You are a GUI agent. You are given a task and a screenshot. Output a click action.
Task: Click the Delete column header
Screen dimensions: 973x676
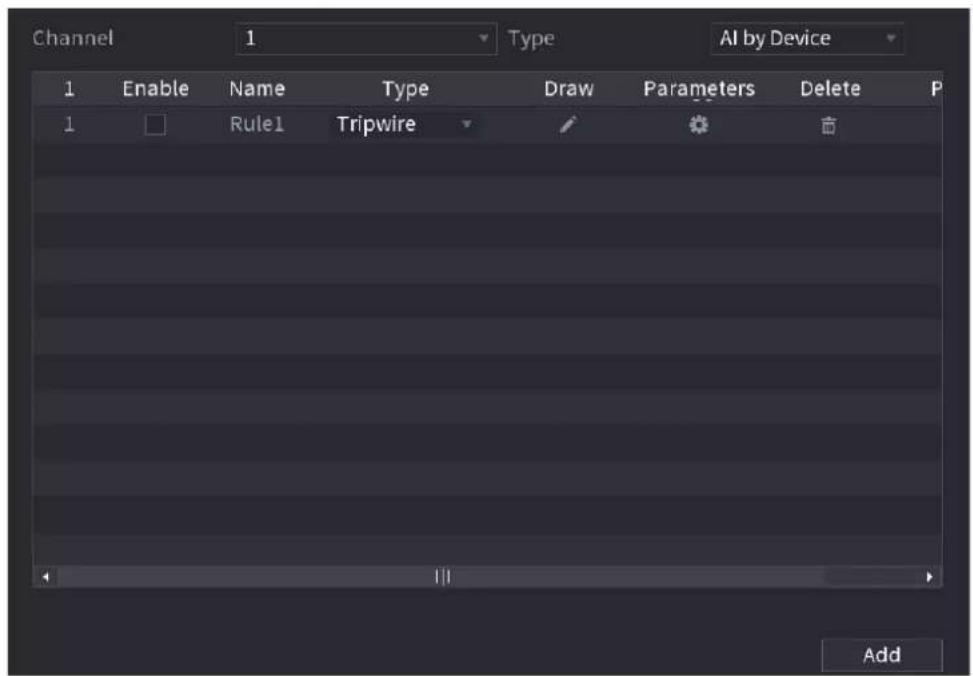click(830, 89)
